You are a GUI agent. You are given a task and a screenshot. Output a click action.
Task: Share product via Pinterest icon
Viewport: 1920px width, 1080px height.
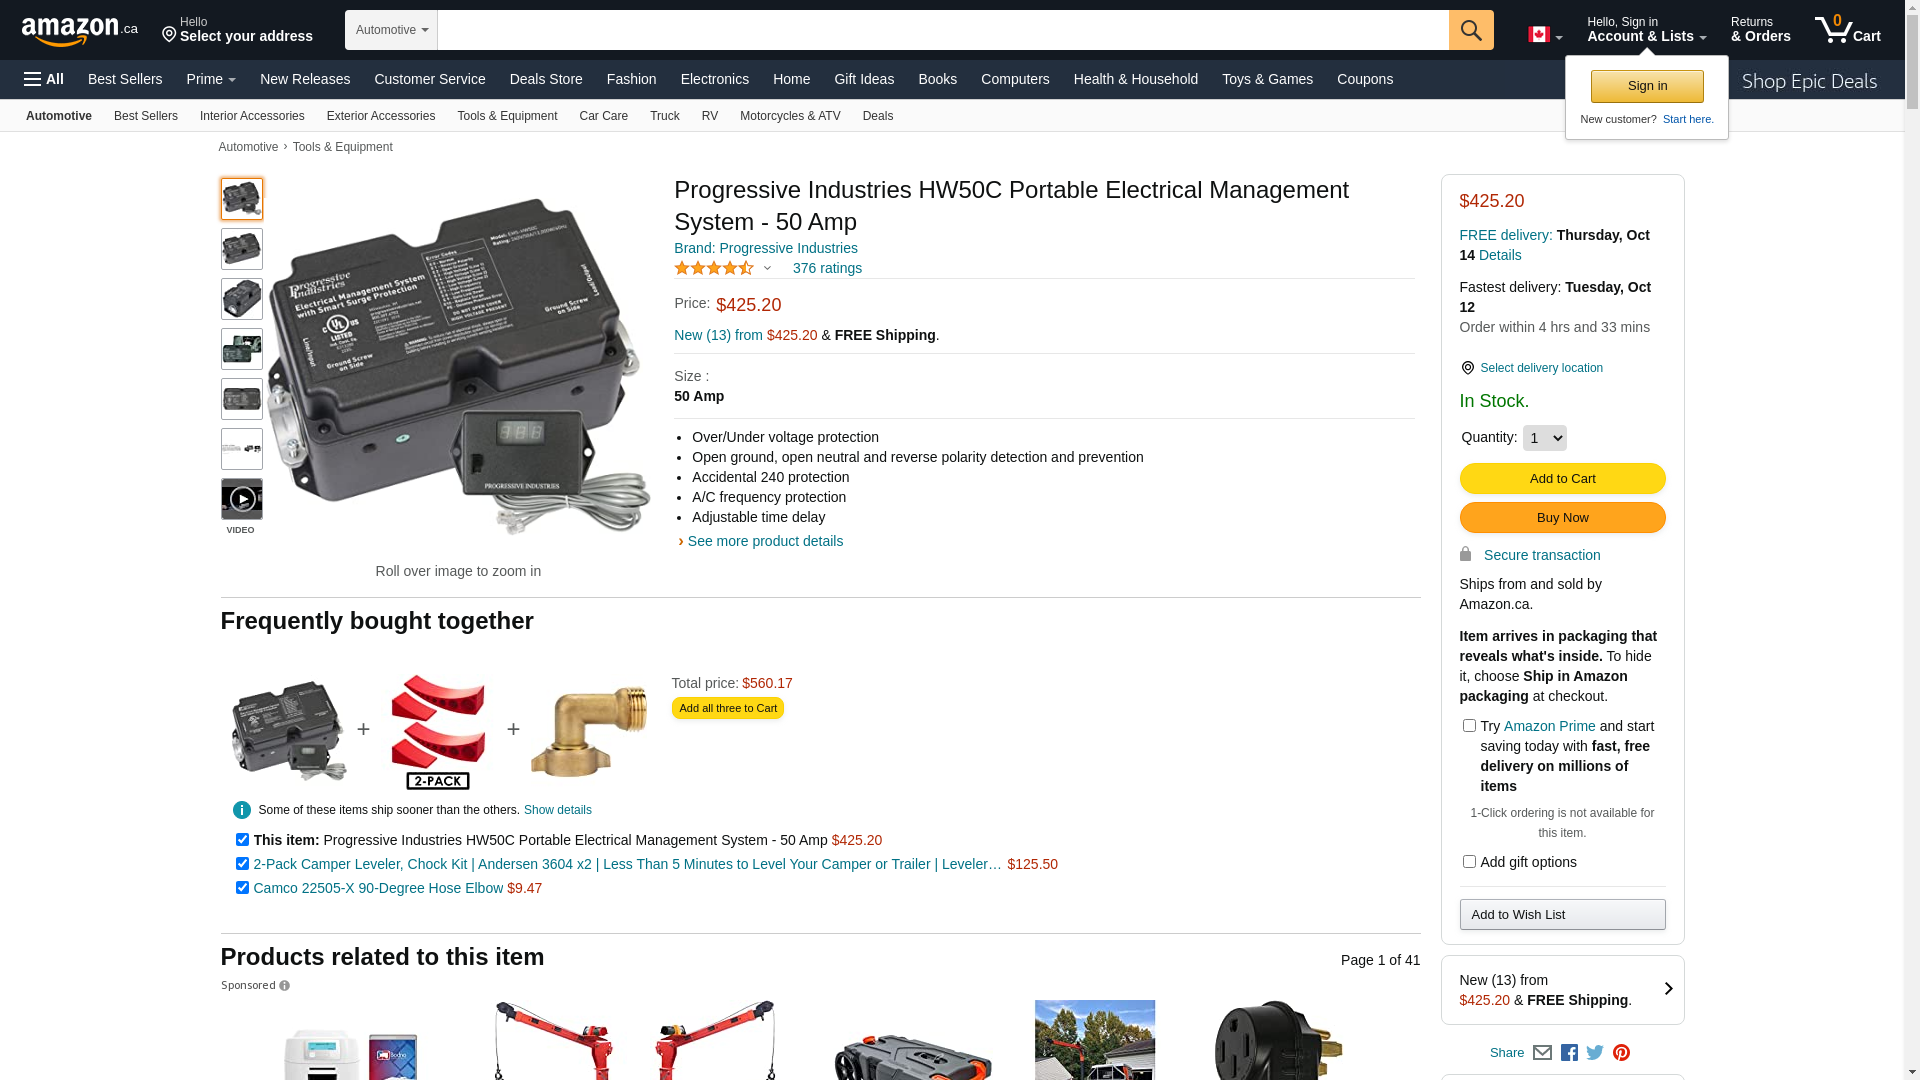[x=1621, y=1053]
